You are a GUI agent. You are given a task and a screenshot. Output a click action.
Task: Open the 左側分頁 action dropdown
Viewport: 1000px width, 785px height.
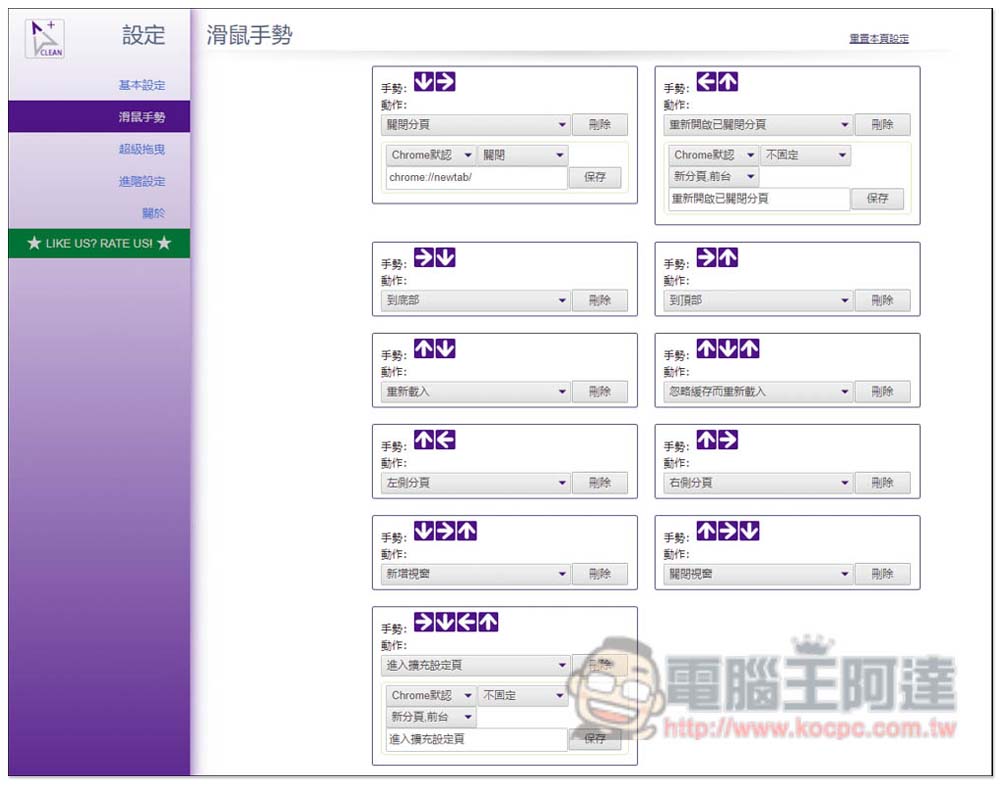pyautogui.click(x=476, y=483)
